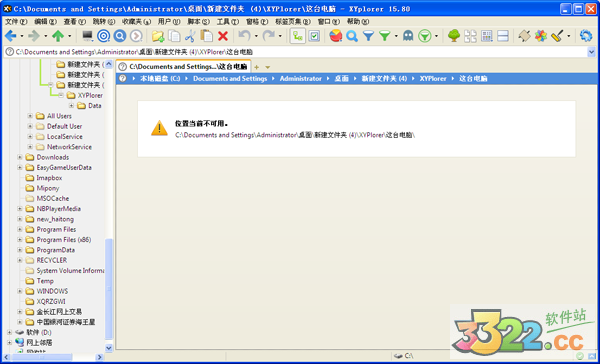
Task: Click the branching boxes toolbar icon
Action: 470,36
